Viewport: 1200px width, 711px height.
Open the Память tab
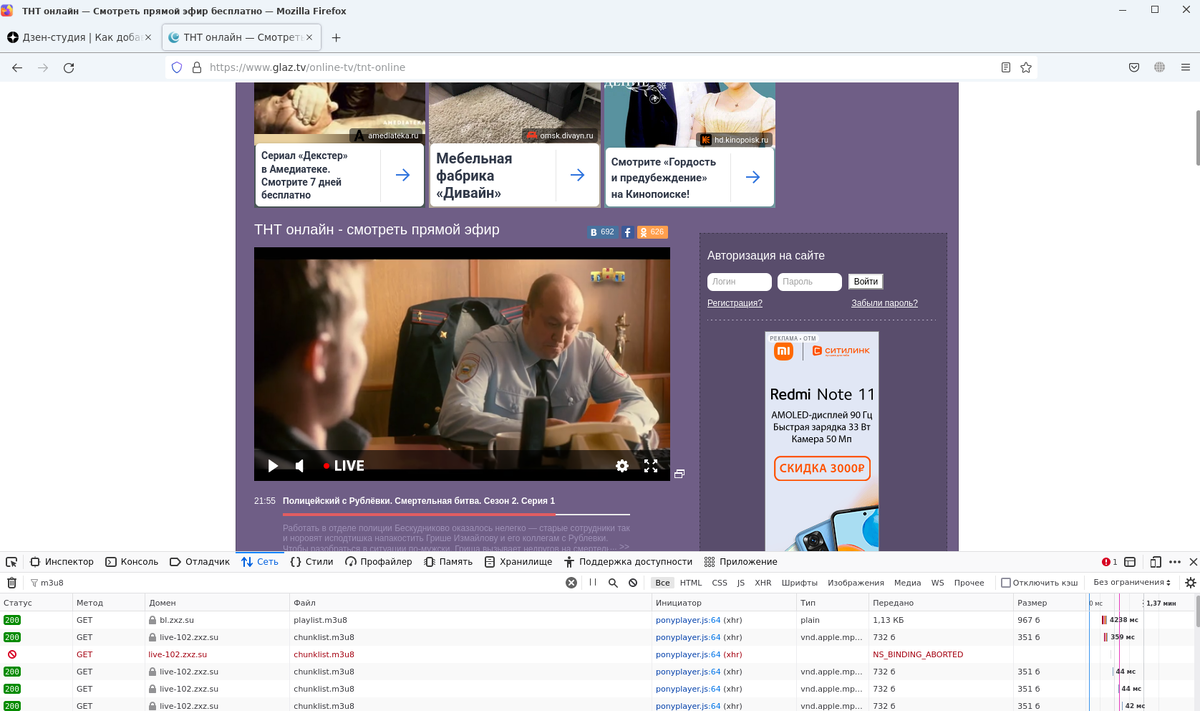447,562
